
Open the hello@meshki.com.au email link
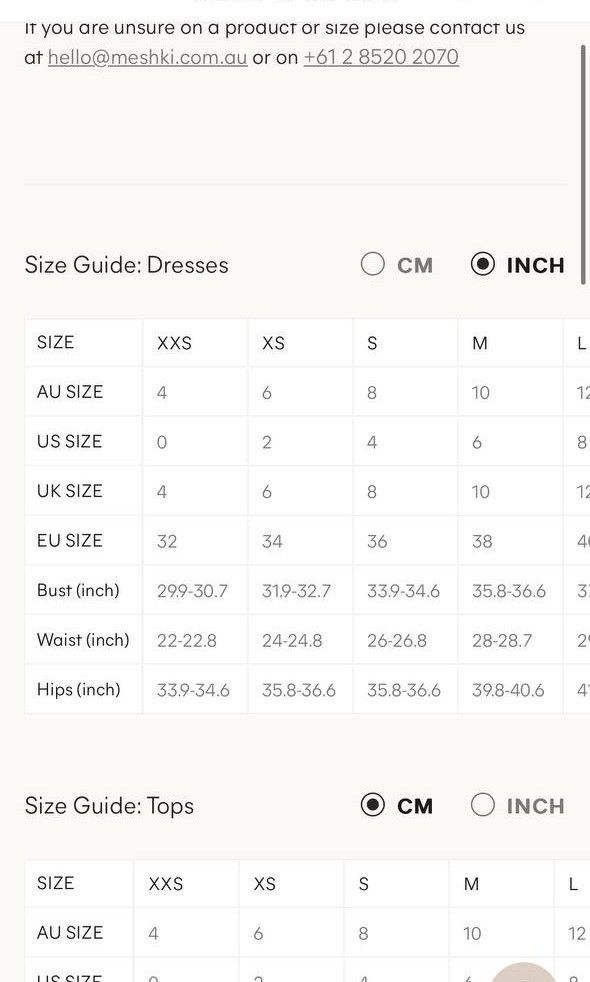click(x=147, y=57)
